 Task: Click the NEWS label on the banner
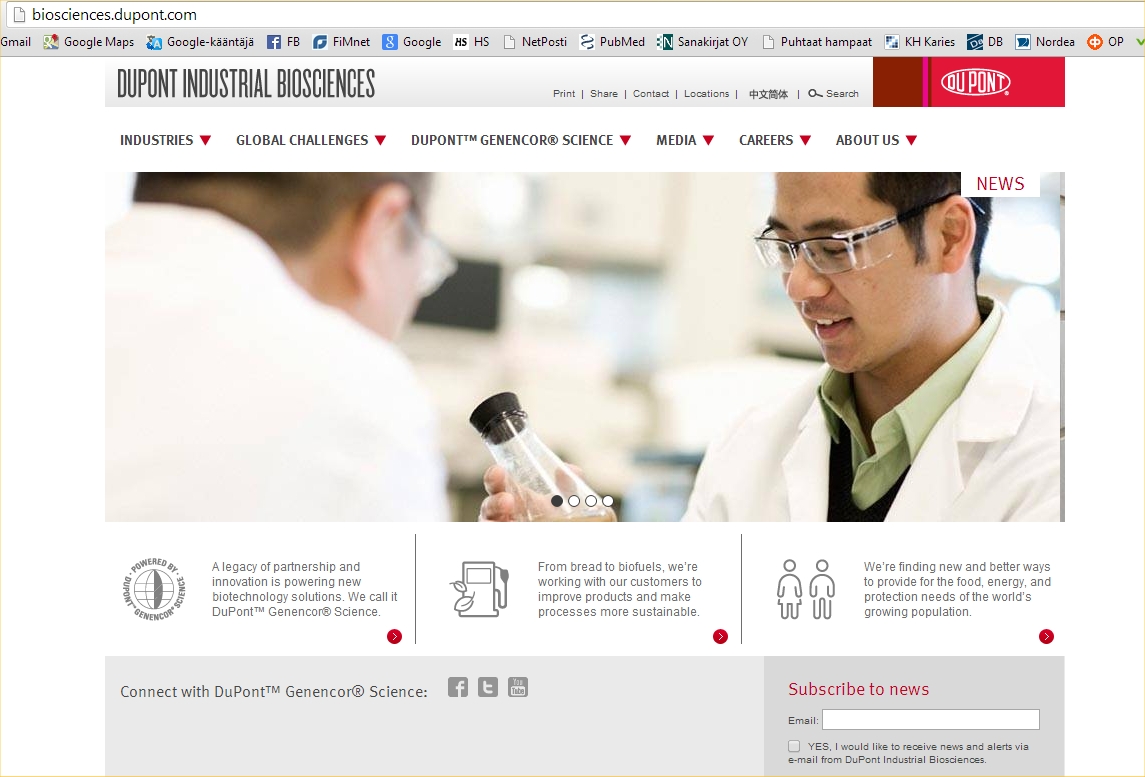(x=1000, y=184)
